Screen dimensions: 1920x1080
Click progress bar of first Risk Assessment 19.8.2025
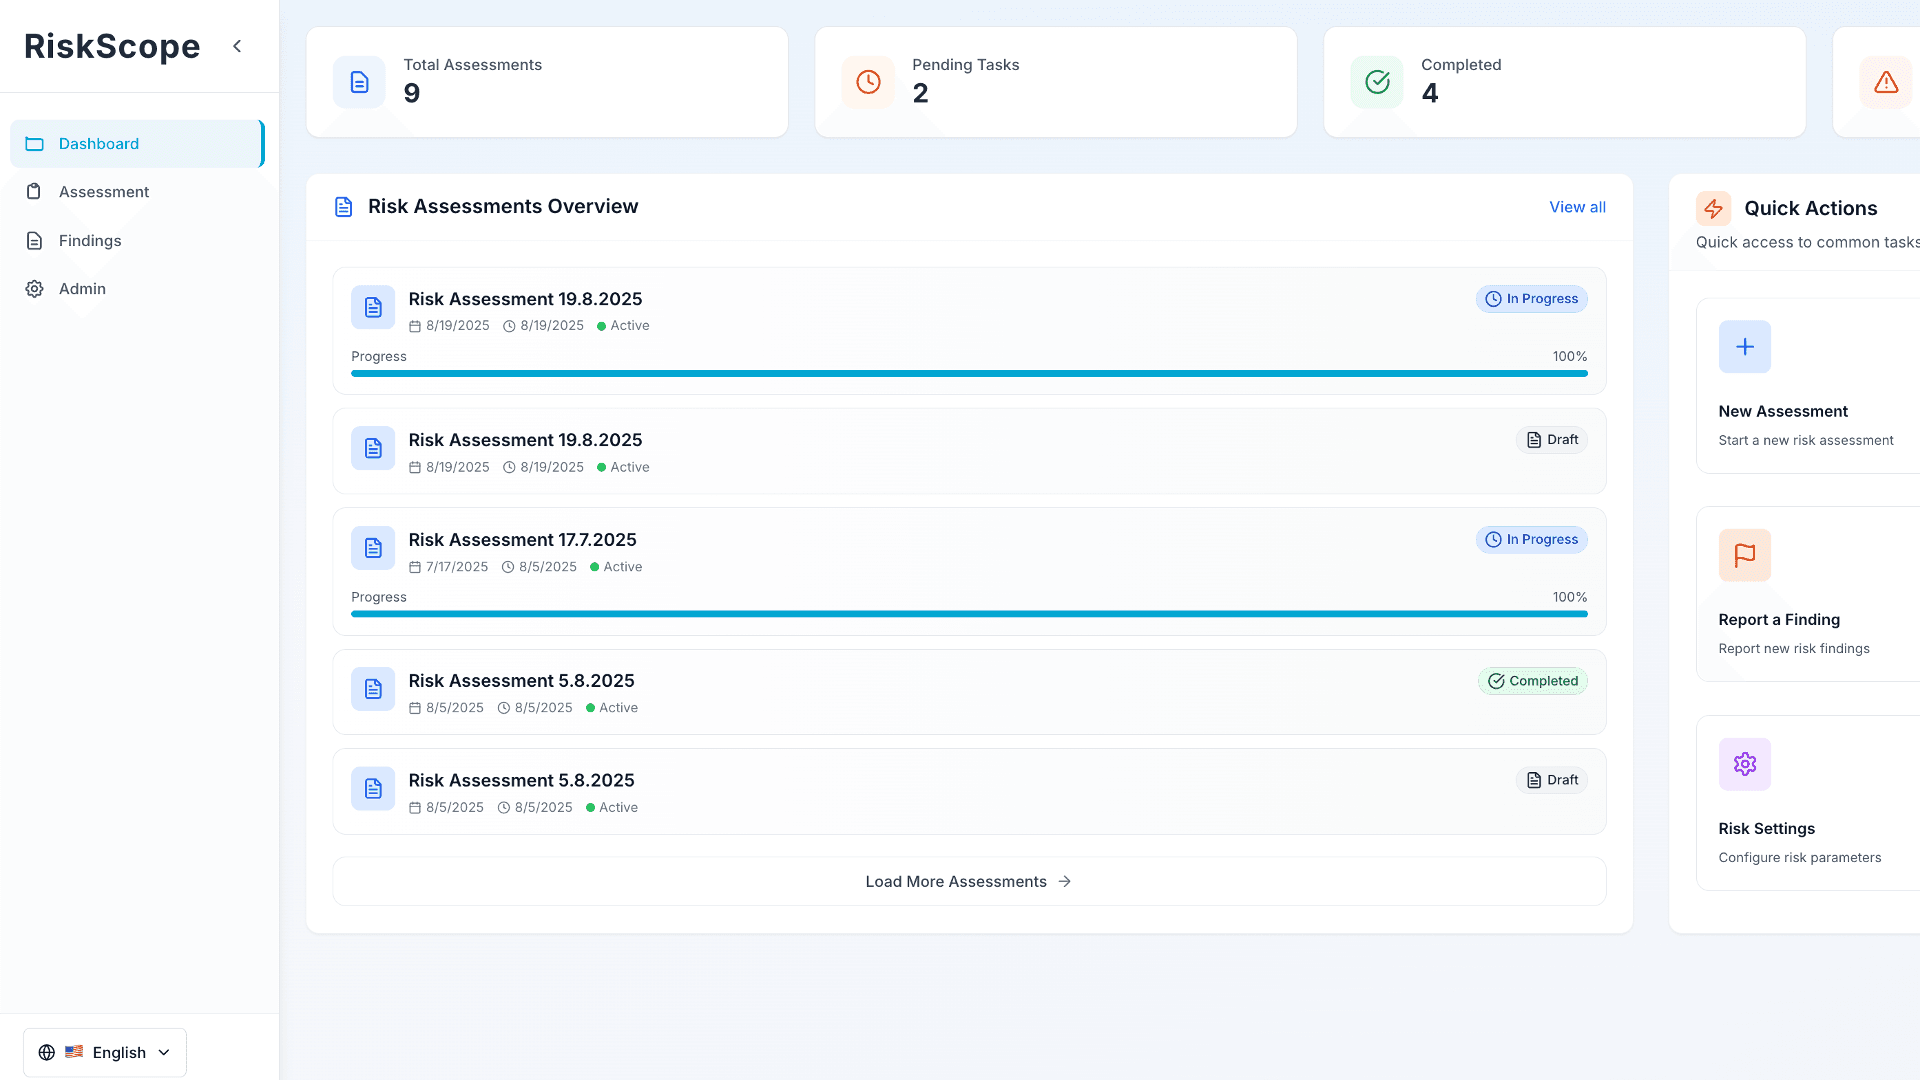[969, 373]
